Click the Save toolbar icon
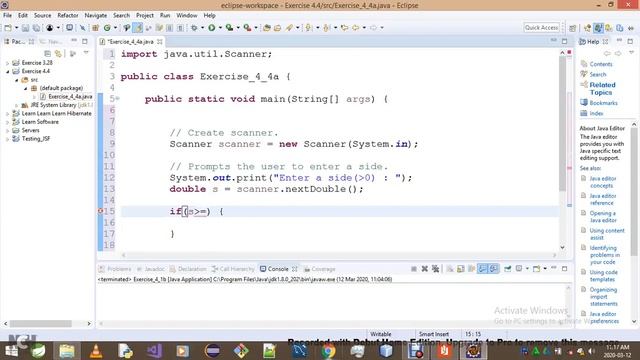The image size is (640, 360). click(x=25, y=28)
